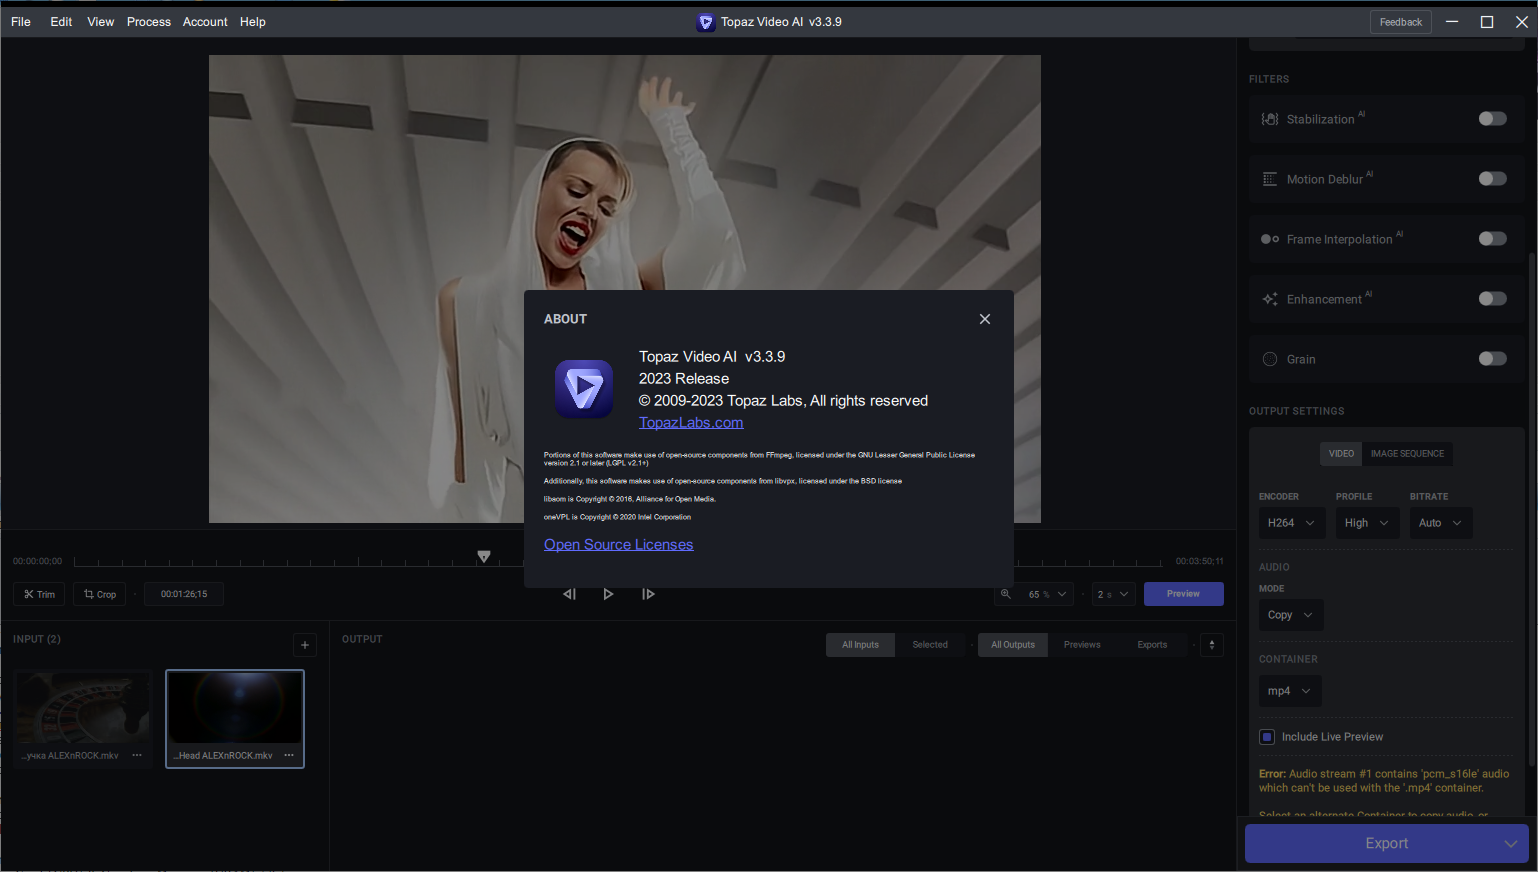This screenshot has width=1538, height=872.
Task: Select the Head ALEXnROCK.mkv thumbnail
Action: (x=235, y=708)
